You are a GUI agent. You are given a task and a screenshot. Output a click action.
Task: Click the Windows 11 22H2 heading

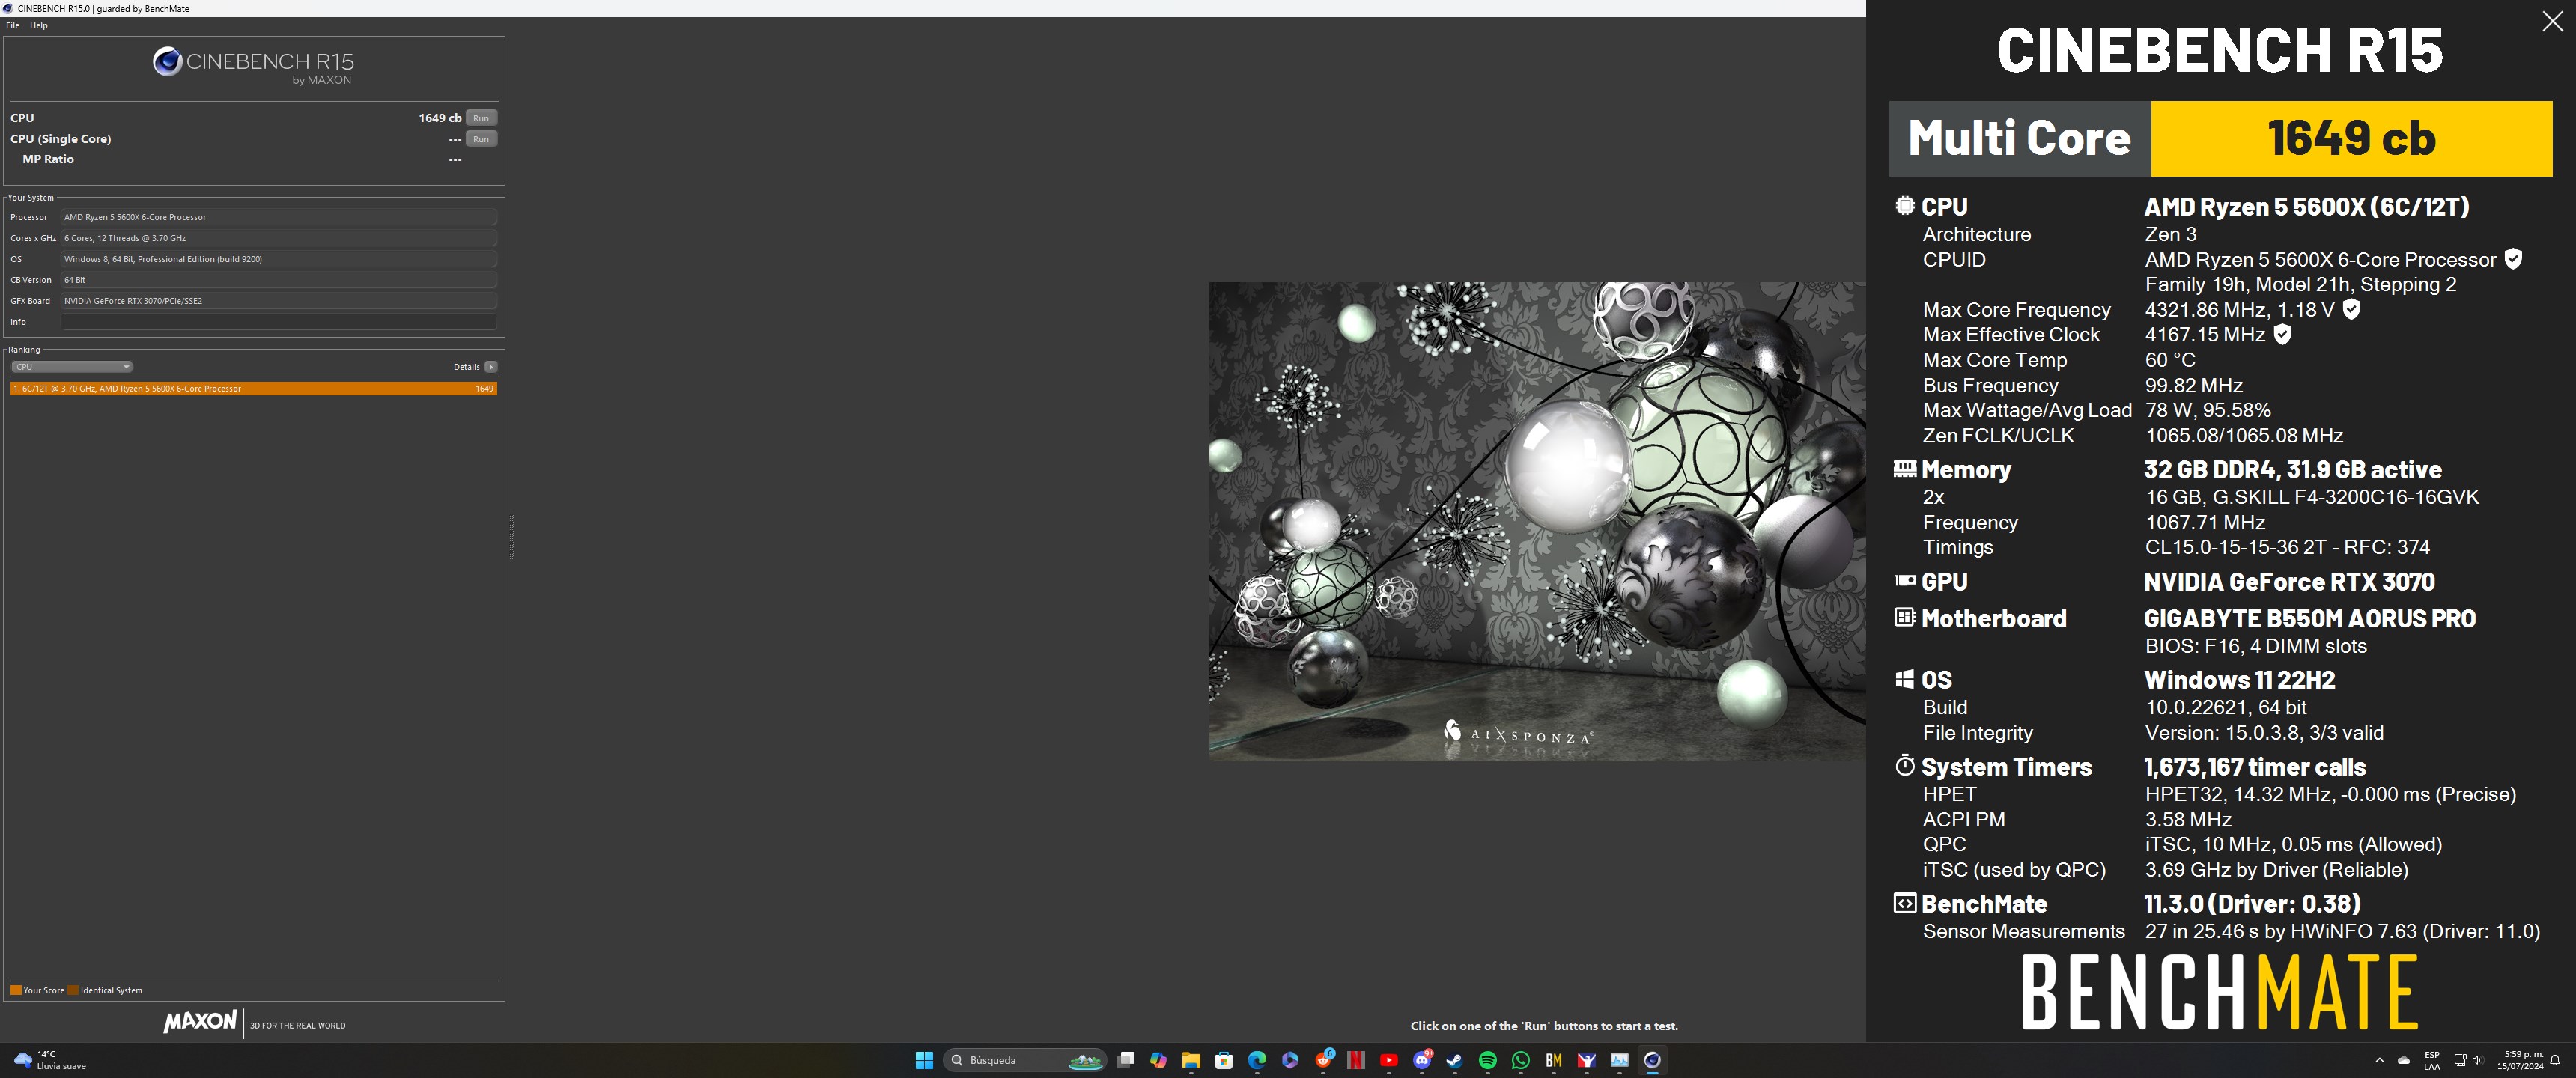click(2239, 680)
